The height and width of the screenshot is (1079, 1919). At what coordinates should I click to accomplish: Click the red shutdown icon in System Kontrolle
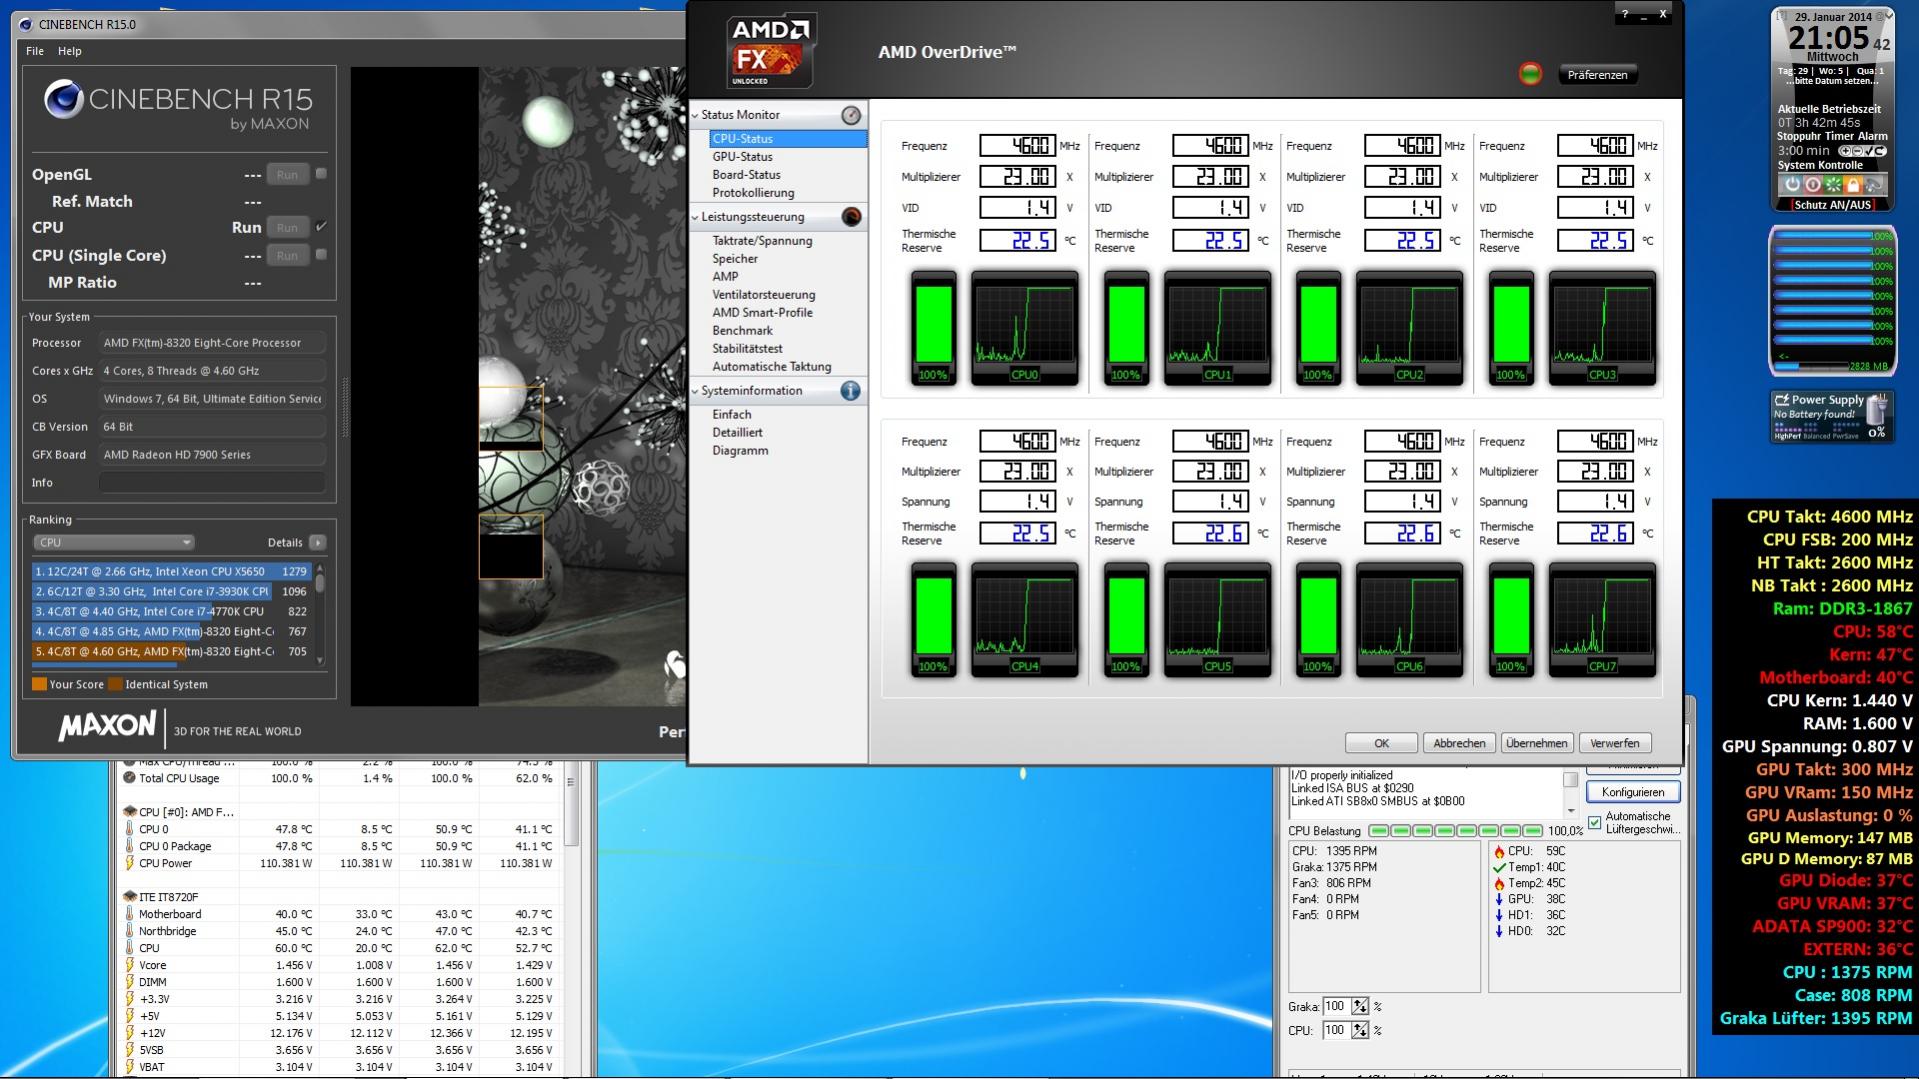click(1812, 184)
